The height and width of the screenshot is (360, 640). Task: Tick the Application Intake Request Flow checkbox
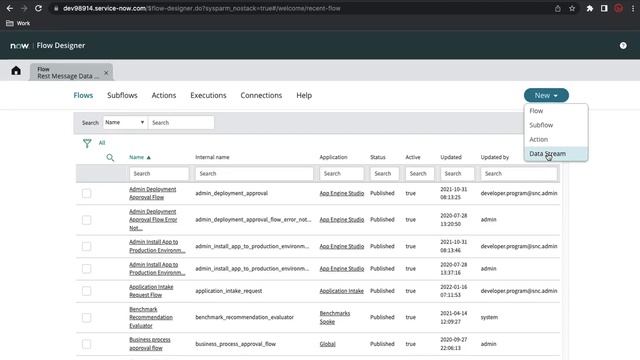87,291
